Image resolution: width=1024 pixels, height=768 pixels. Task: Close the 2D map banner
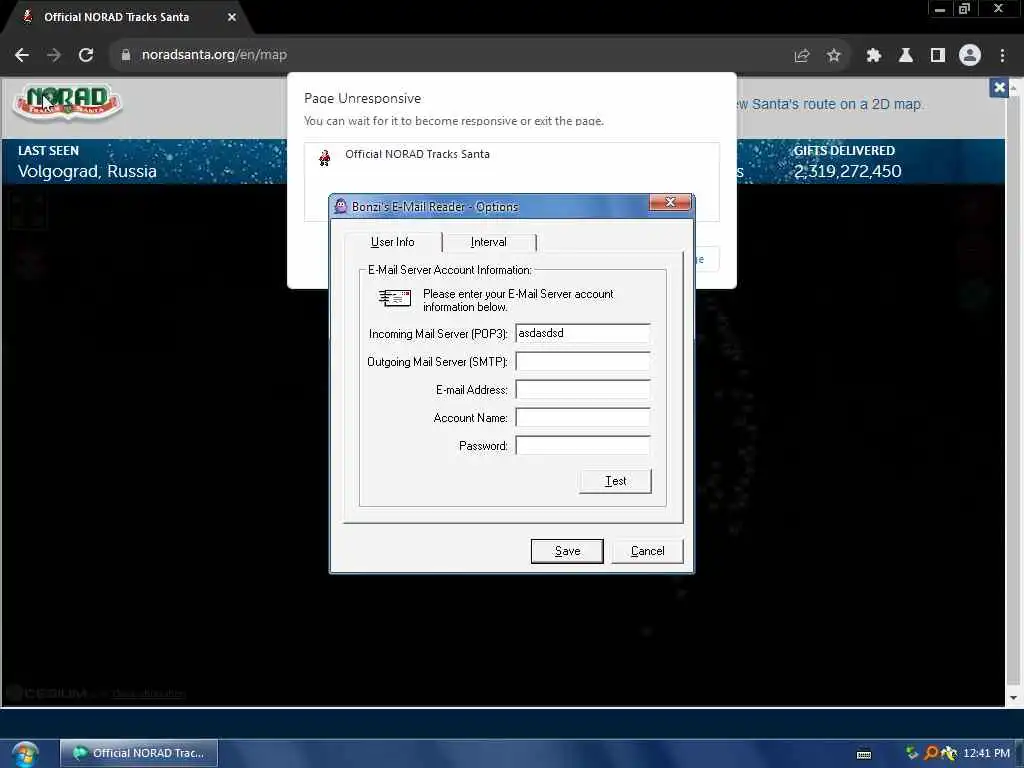coord(999,87)
